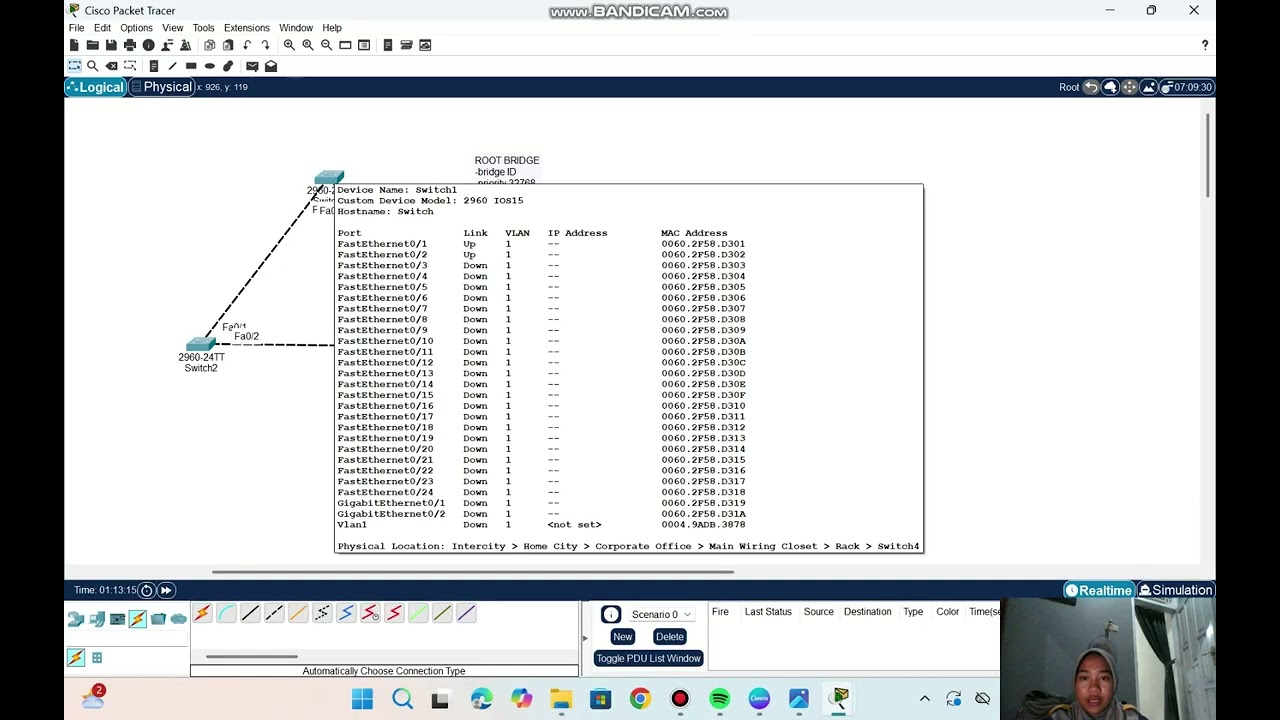Switch to Physical workspace view
This screenshot has height=720, width=1280.
160,87
